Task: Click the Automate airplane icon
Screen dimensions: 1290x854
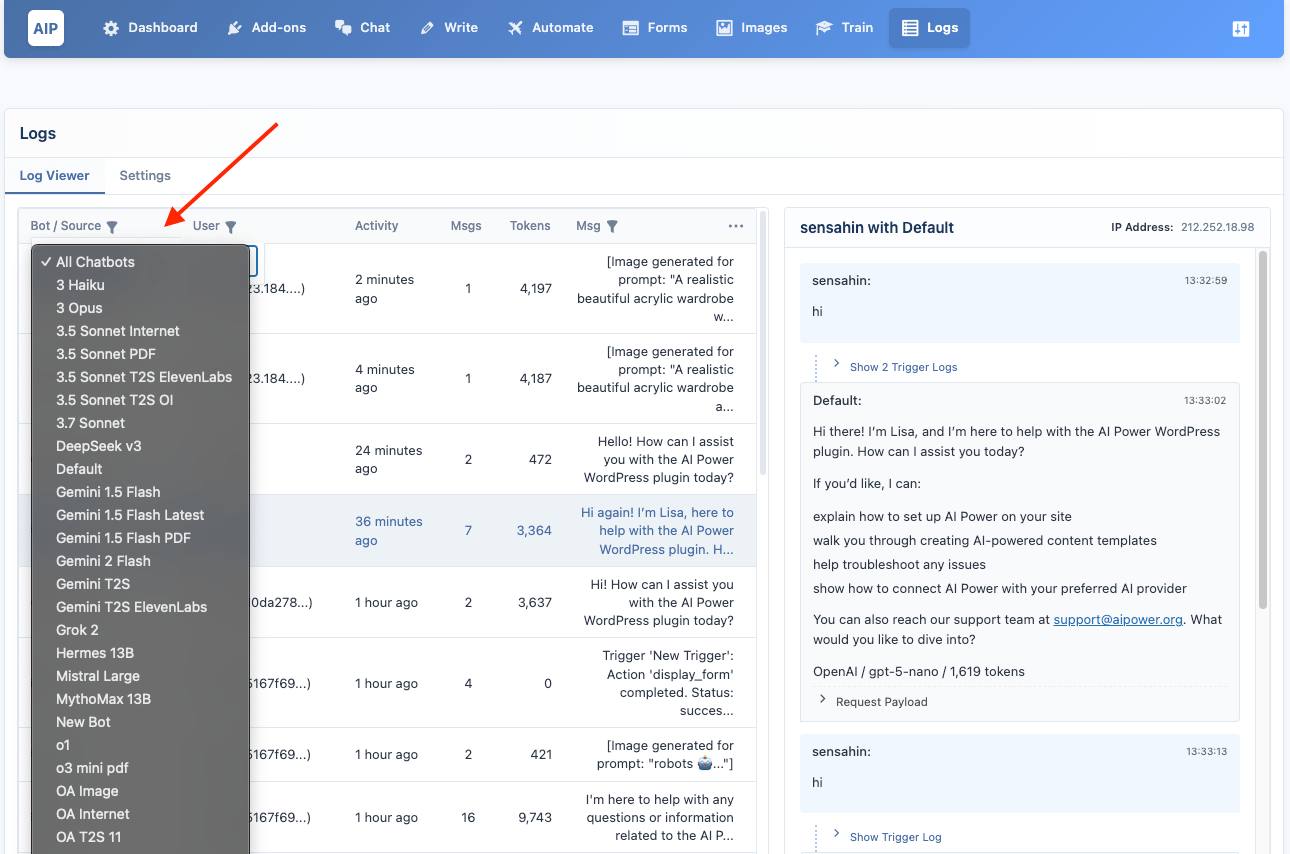Action: pyautogui.click(x=515, y=28)
